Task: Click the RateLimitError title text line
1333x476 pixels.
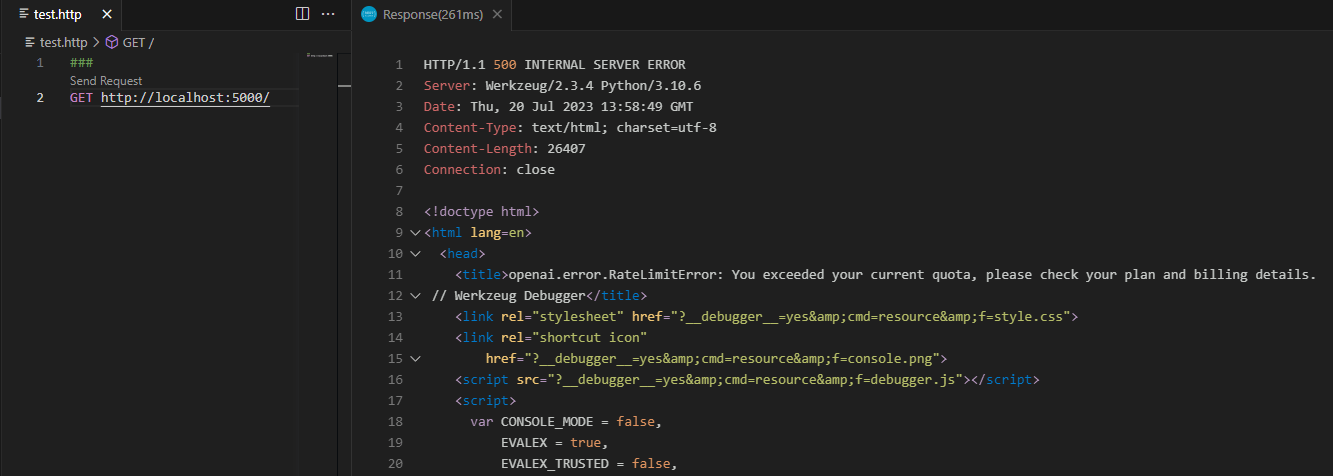Action: (886, 275)
